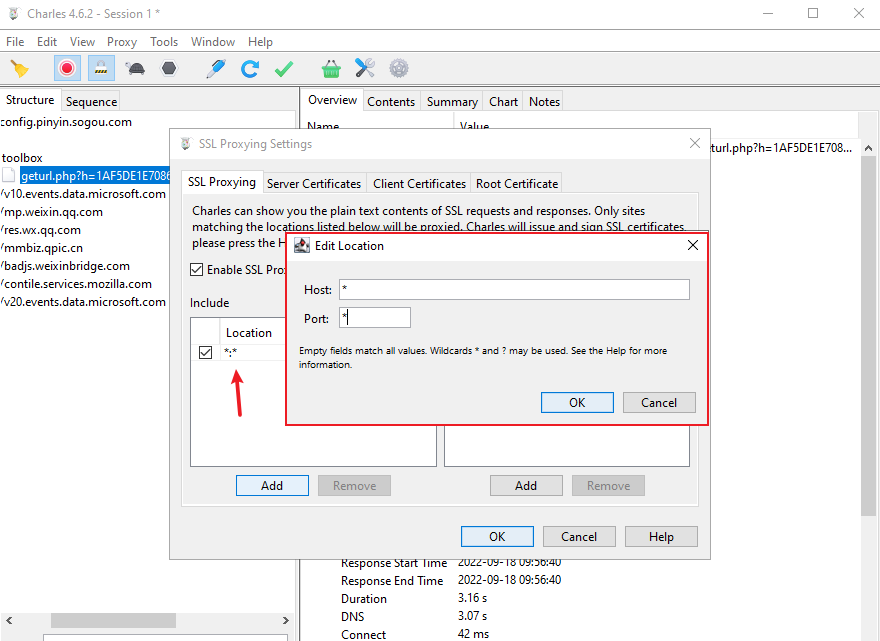Click Remove under Exclude list
This screenshot has width=880, height=641.
click(608, 486)
